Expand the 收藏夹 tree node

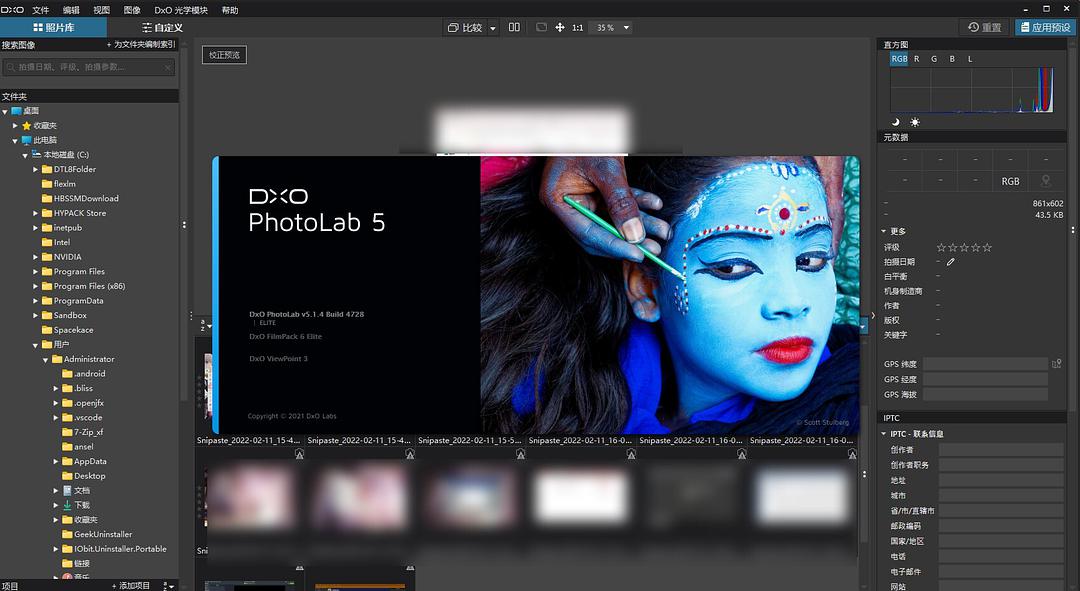(15, 125)
